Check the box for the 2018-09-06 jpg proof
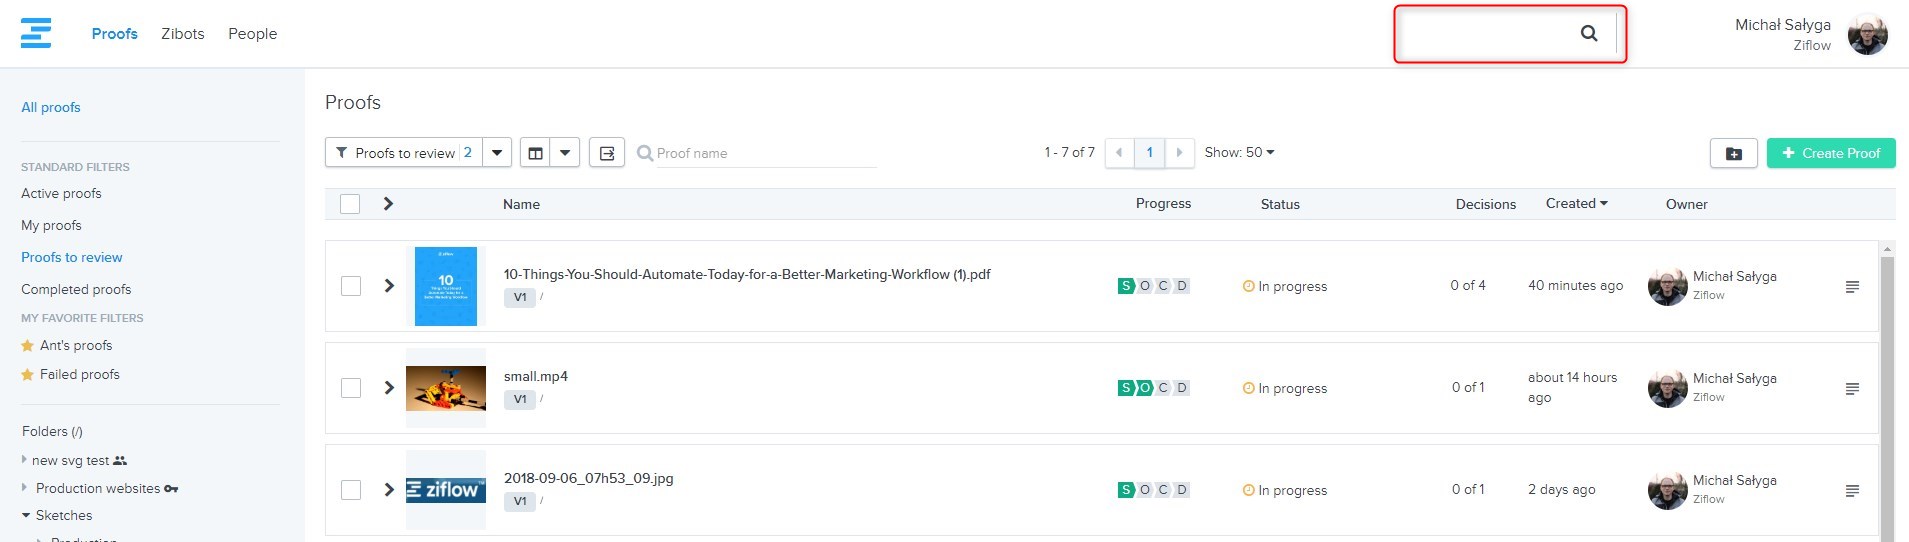The image size is (1909, 542). click(x=351, y=490)
